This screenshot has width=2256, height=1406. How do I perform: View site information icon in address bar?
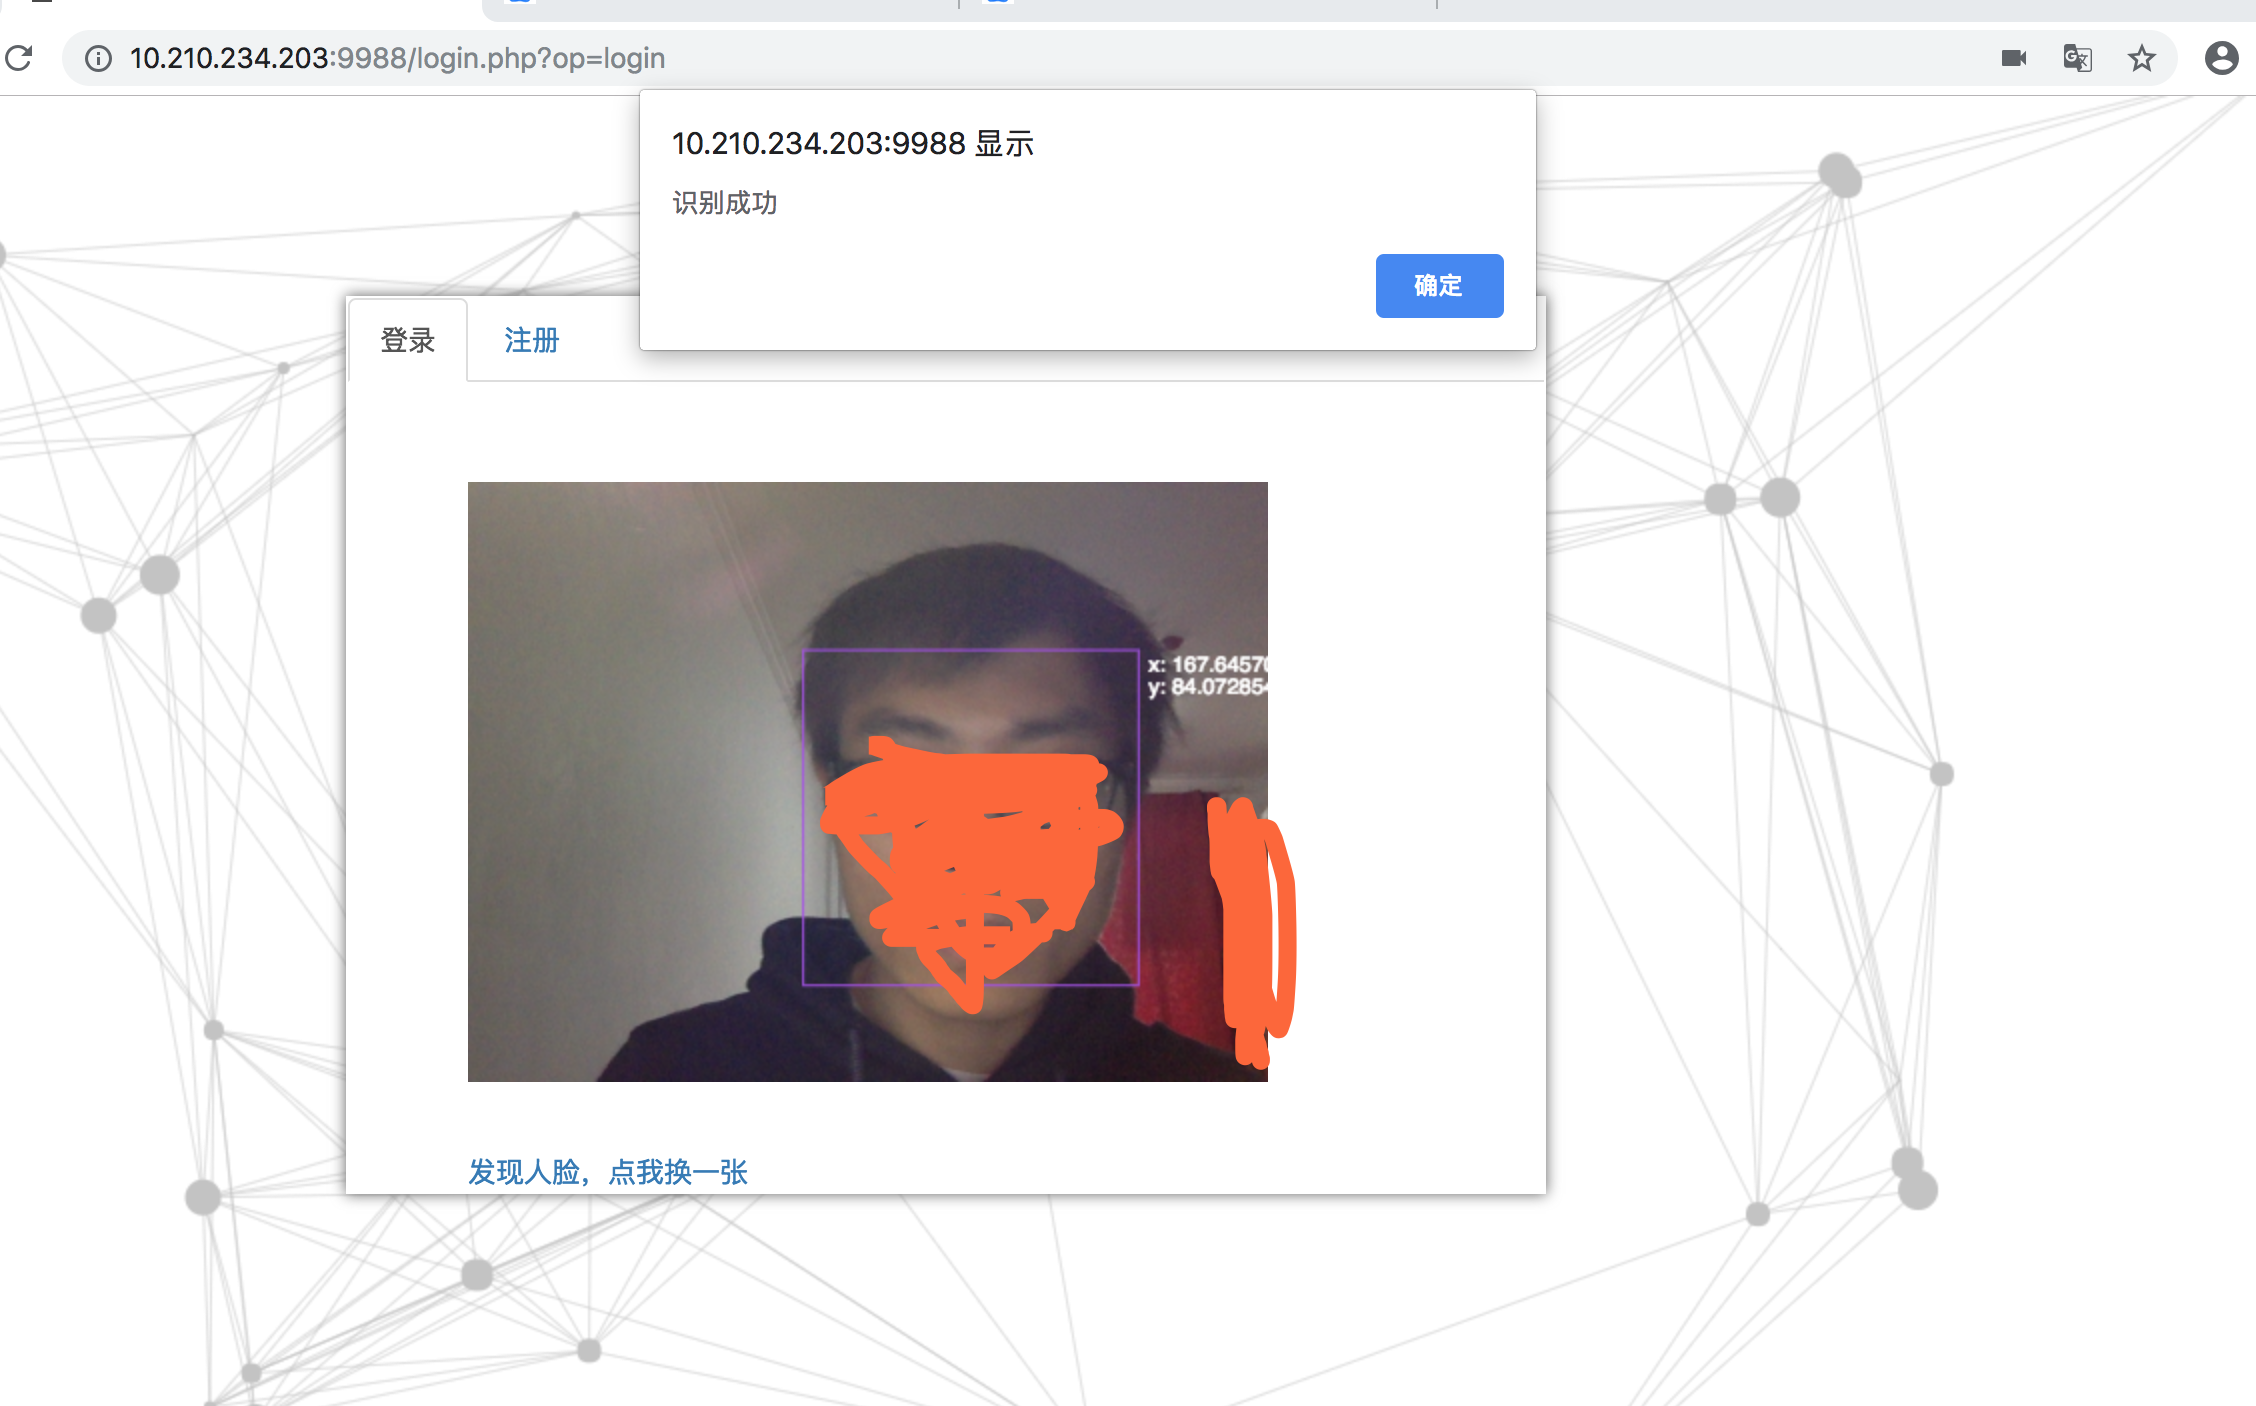coord(98,58)
